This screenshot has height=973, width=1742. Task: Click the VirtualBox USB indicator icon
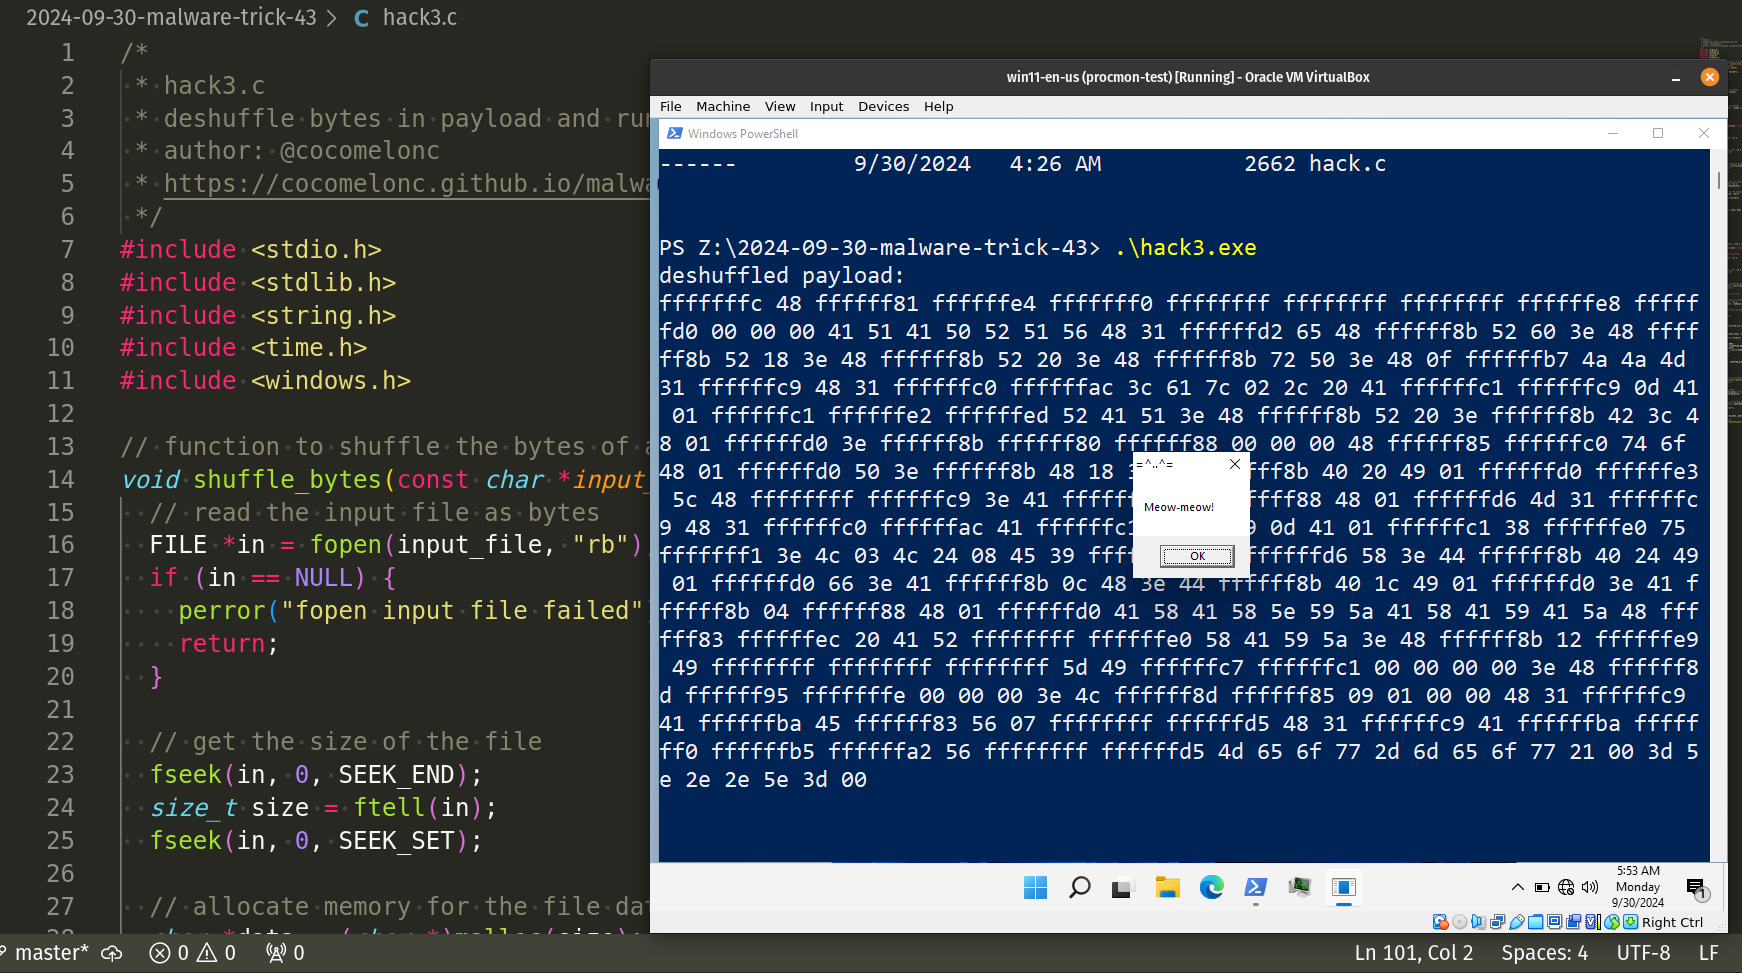(1517, 922)
